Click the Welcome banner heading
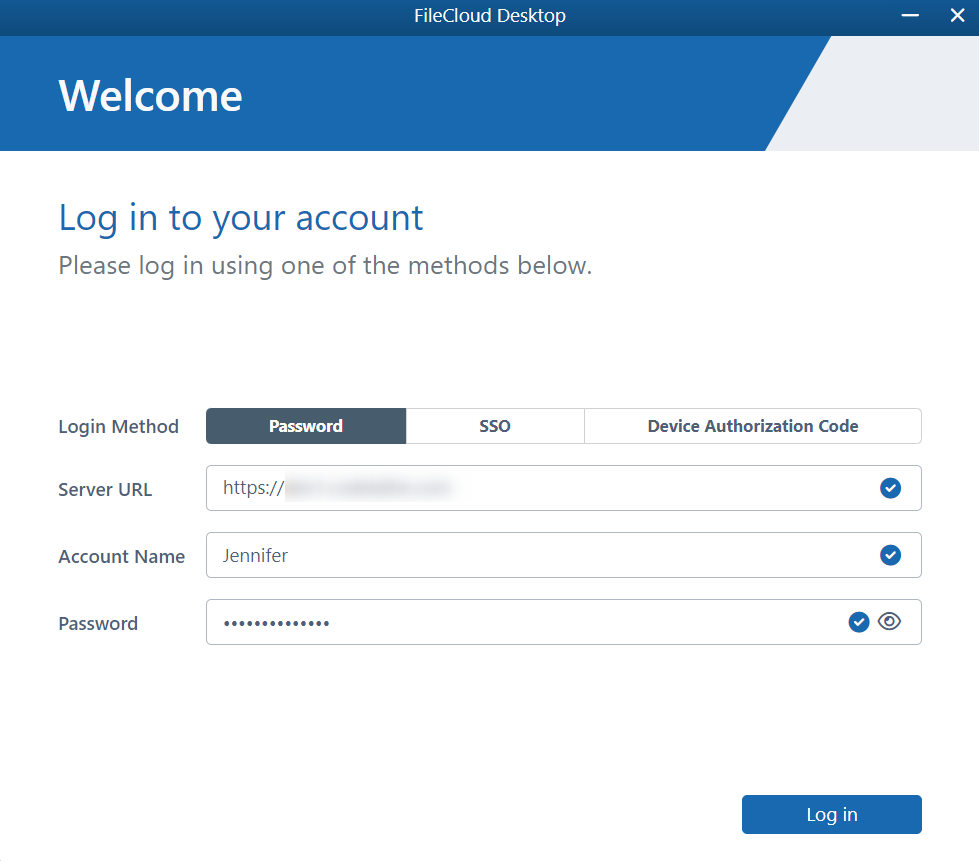 click(150, 96)
